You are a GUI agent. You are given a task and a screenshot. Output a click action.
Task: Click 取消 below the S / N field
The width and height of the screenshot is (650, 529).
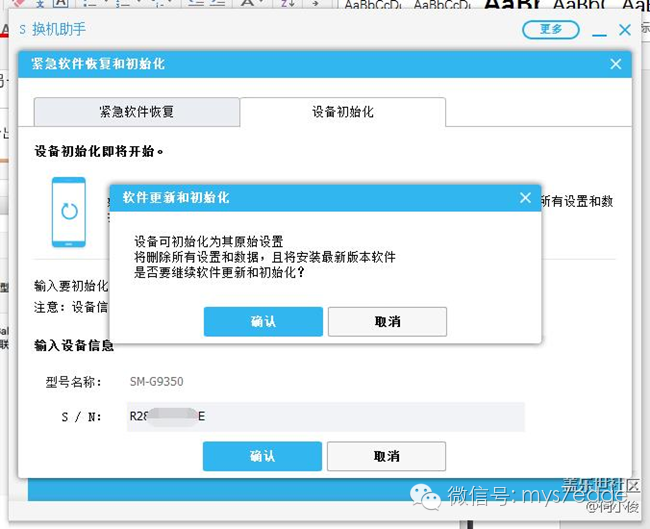[x=386, y=456]
